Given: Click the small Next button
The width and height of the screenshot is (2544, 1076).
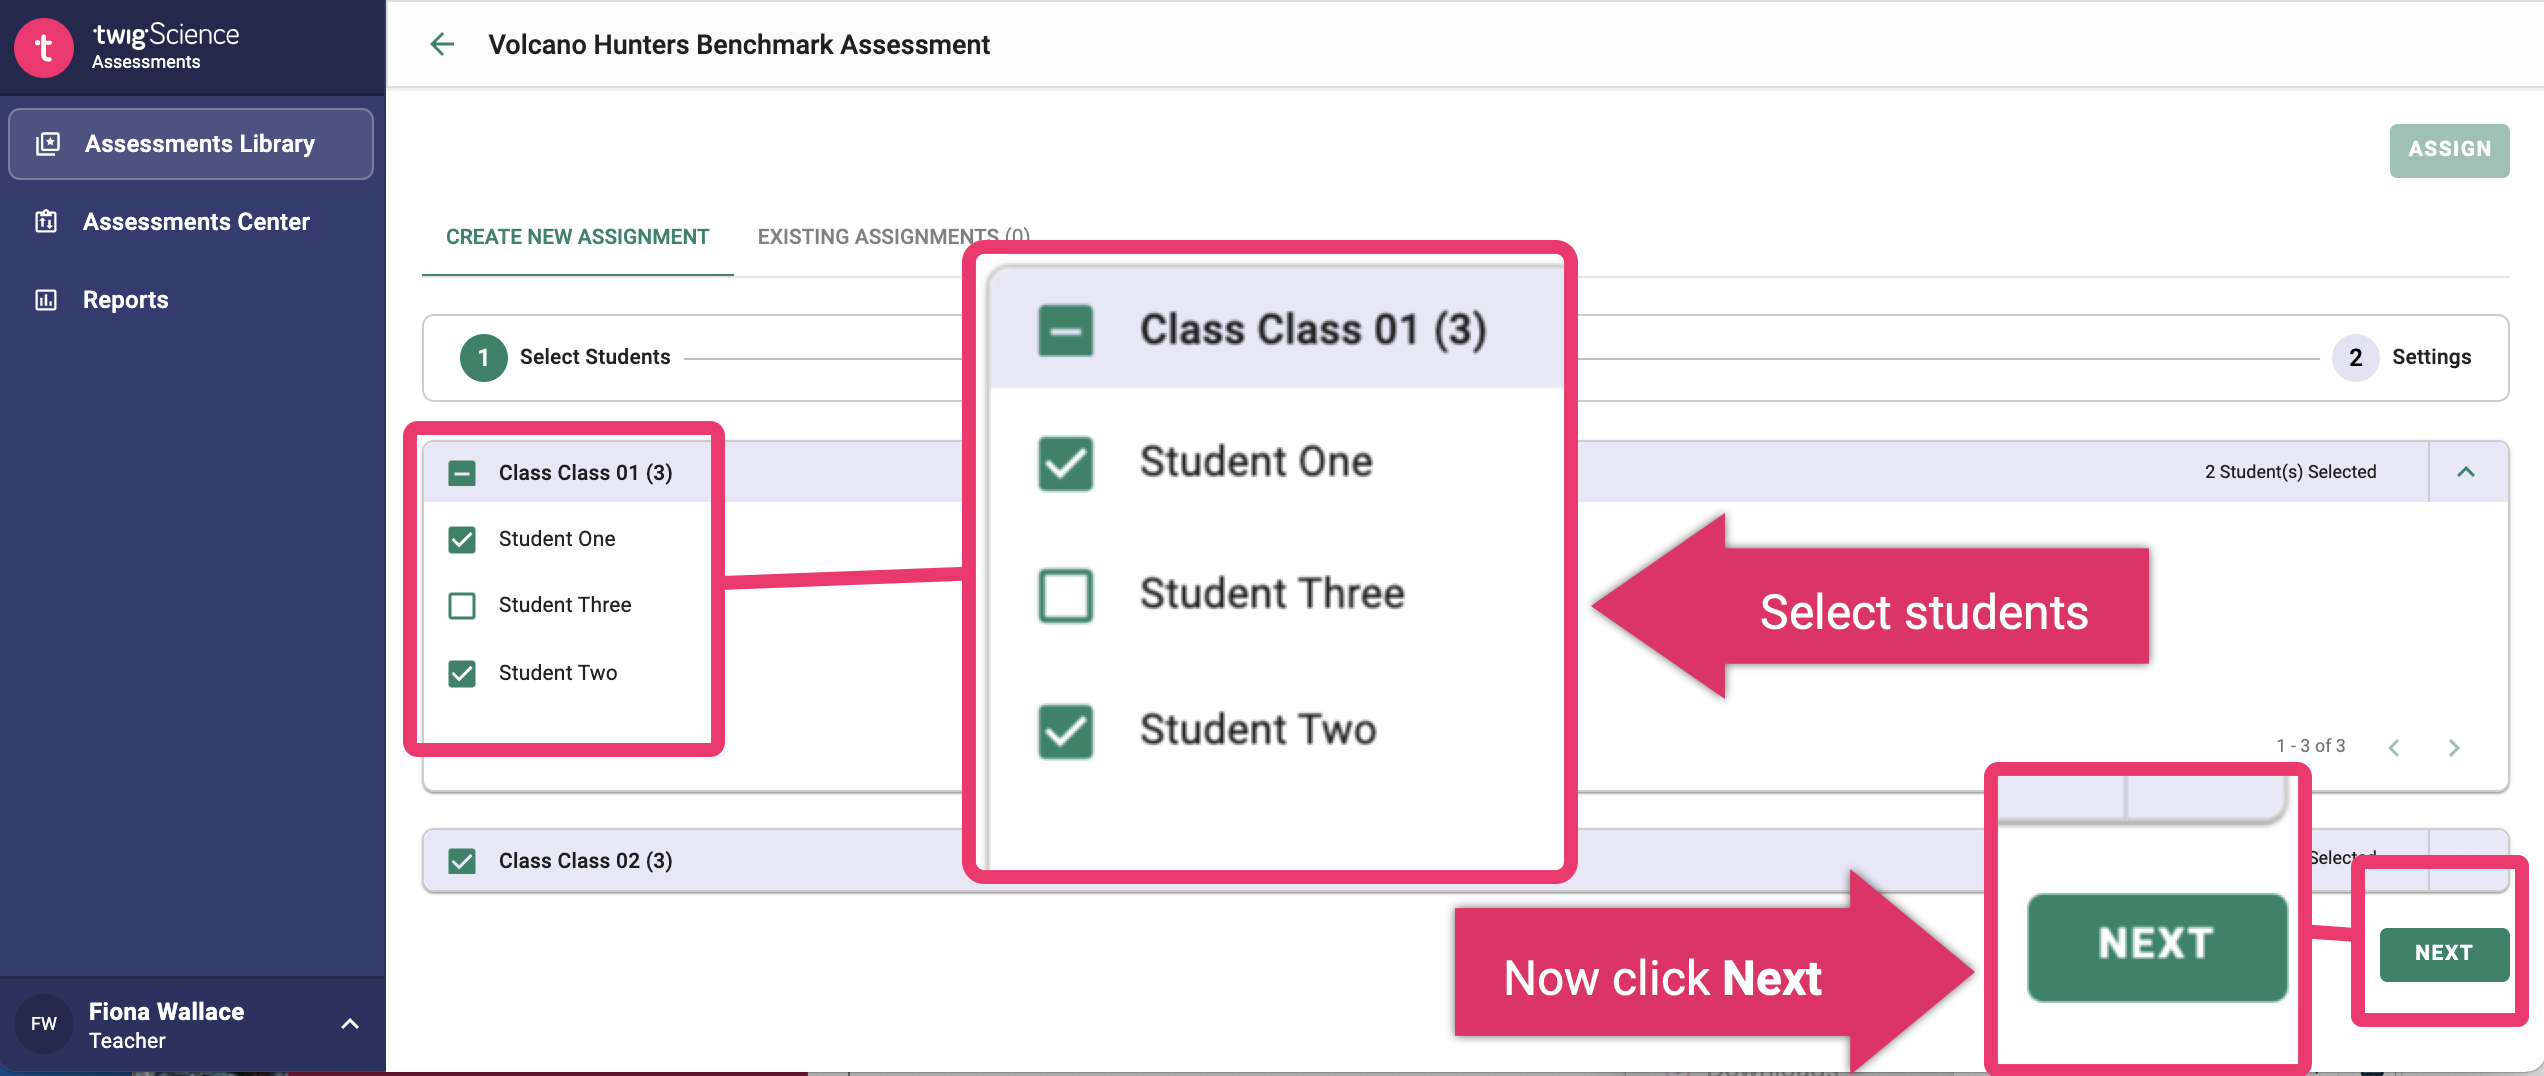Looking at the screenshot, I should tap(2444, 953).
